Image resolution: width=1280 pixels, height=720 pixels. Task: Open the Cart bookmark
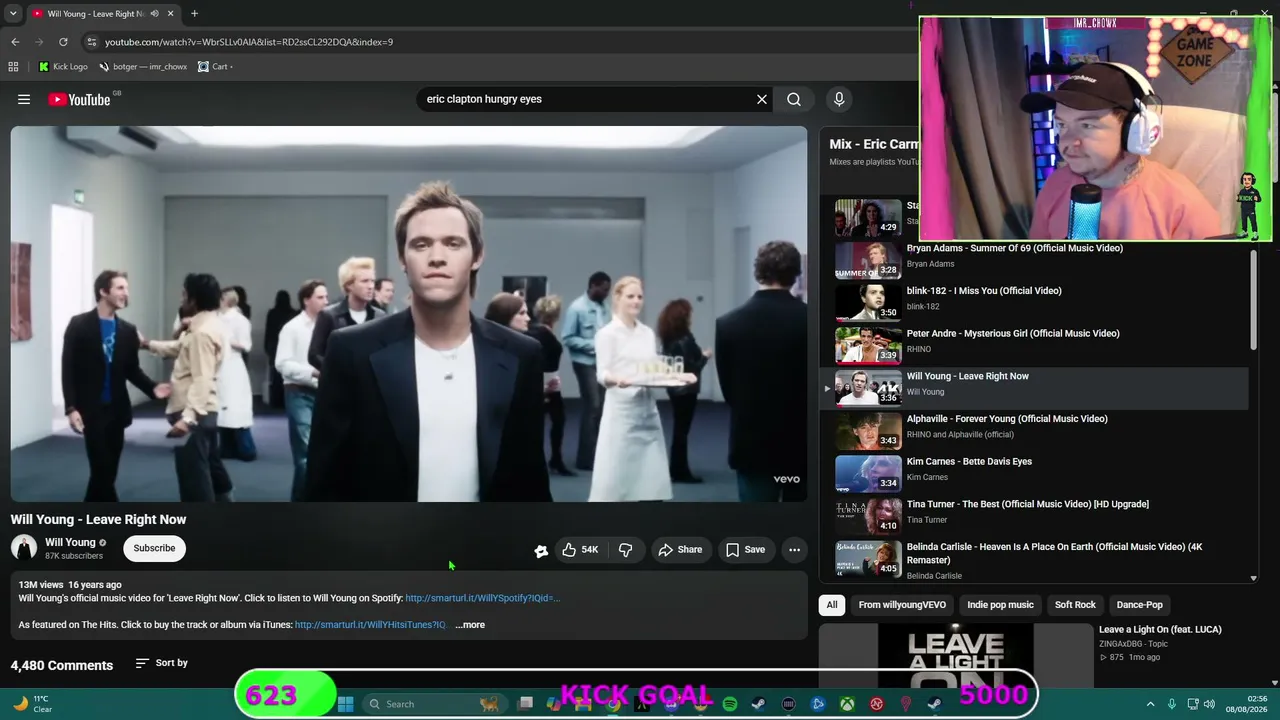point(215,67)
